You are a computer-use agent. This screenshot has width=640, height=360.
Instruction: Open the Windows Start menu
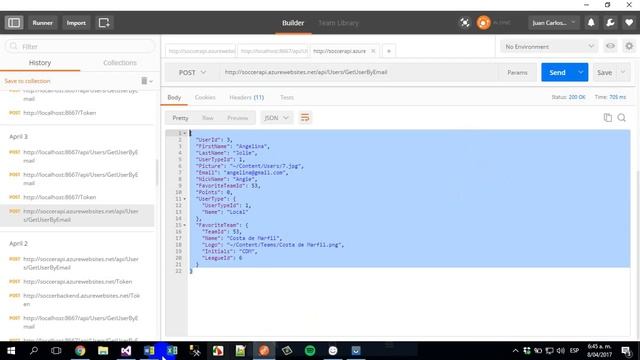point(11,351)
